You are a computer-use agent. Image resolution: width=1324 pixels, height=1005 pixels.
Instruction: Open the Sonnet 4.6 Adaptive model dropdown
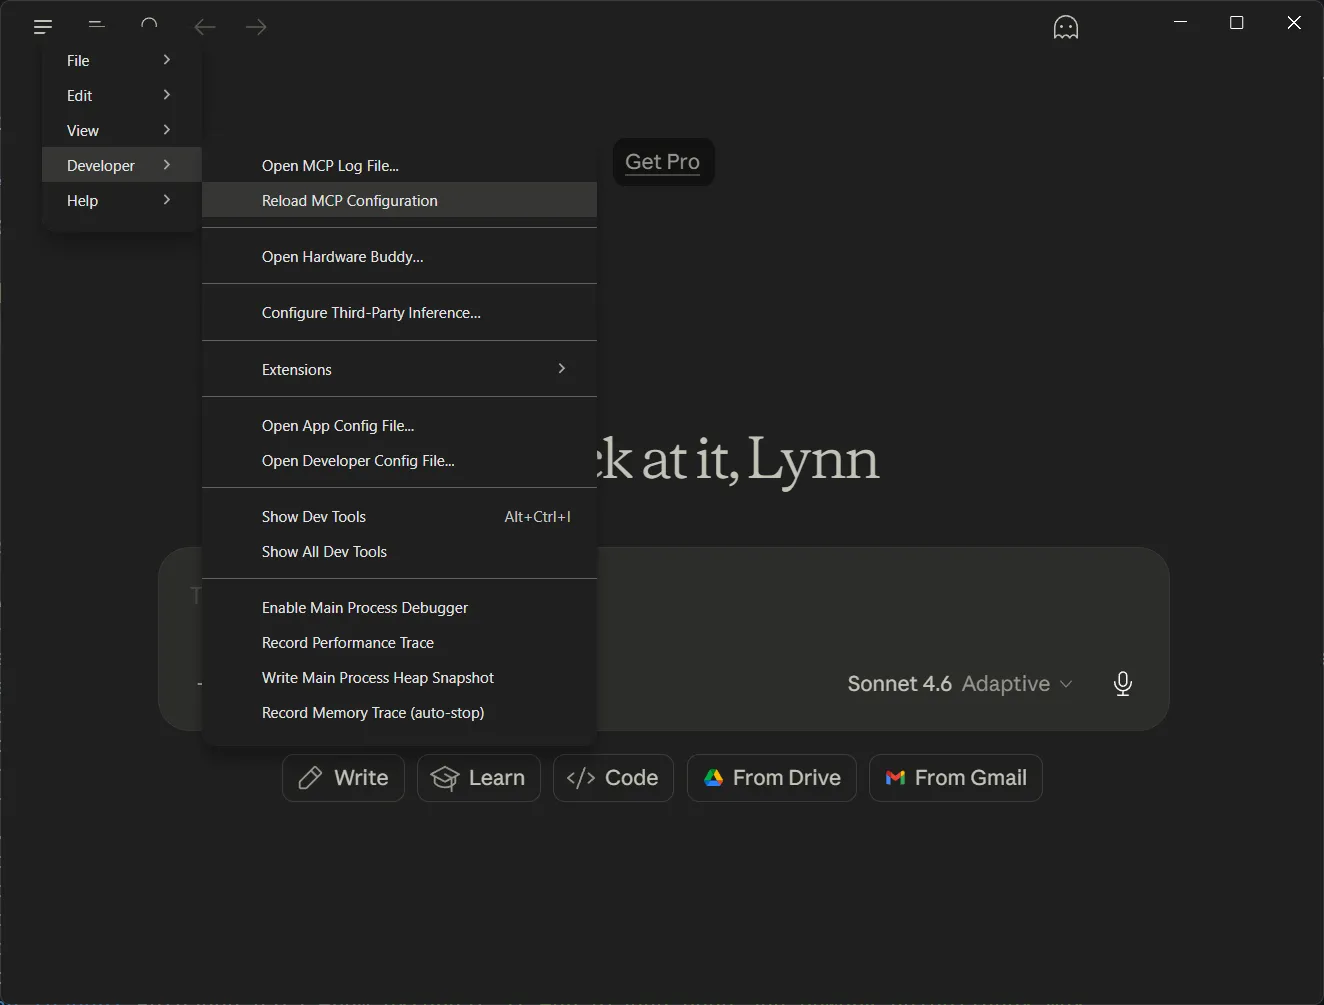click(959, 684)
